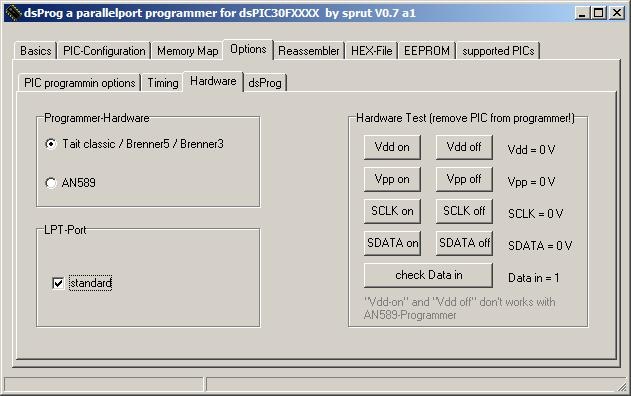Click the dsProg chip icon in title bar

tap(13, 13)
